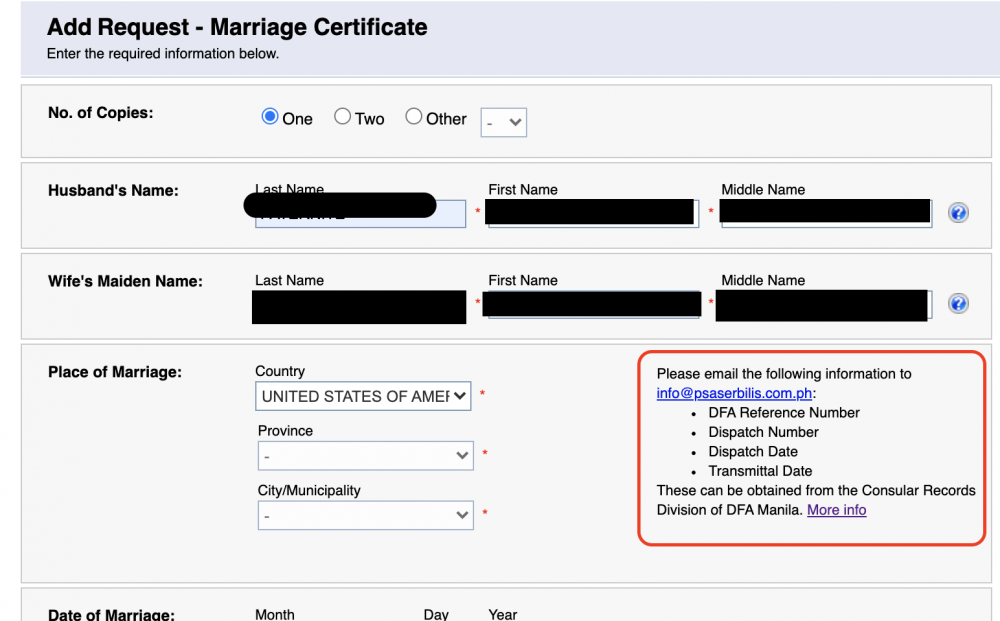Focus Husband's Last Name field
Viewport: 1000px width, 621px height.
click(360, 214)
